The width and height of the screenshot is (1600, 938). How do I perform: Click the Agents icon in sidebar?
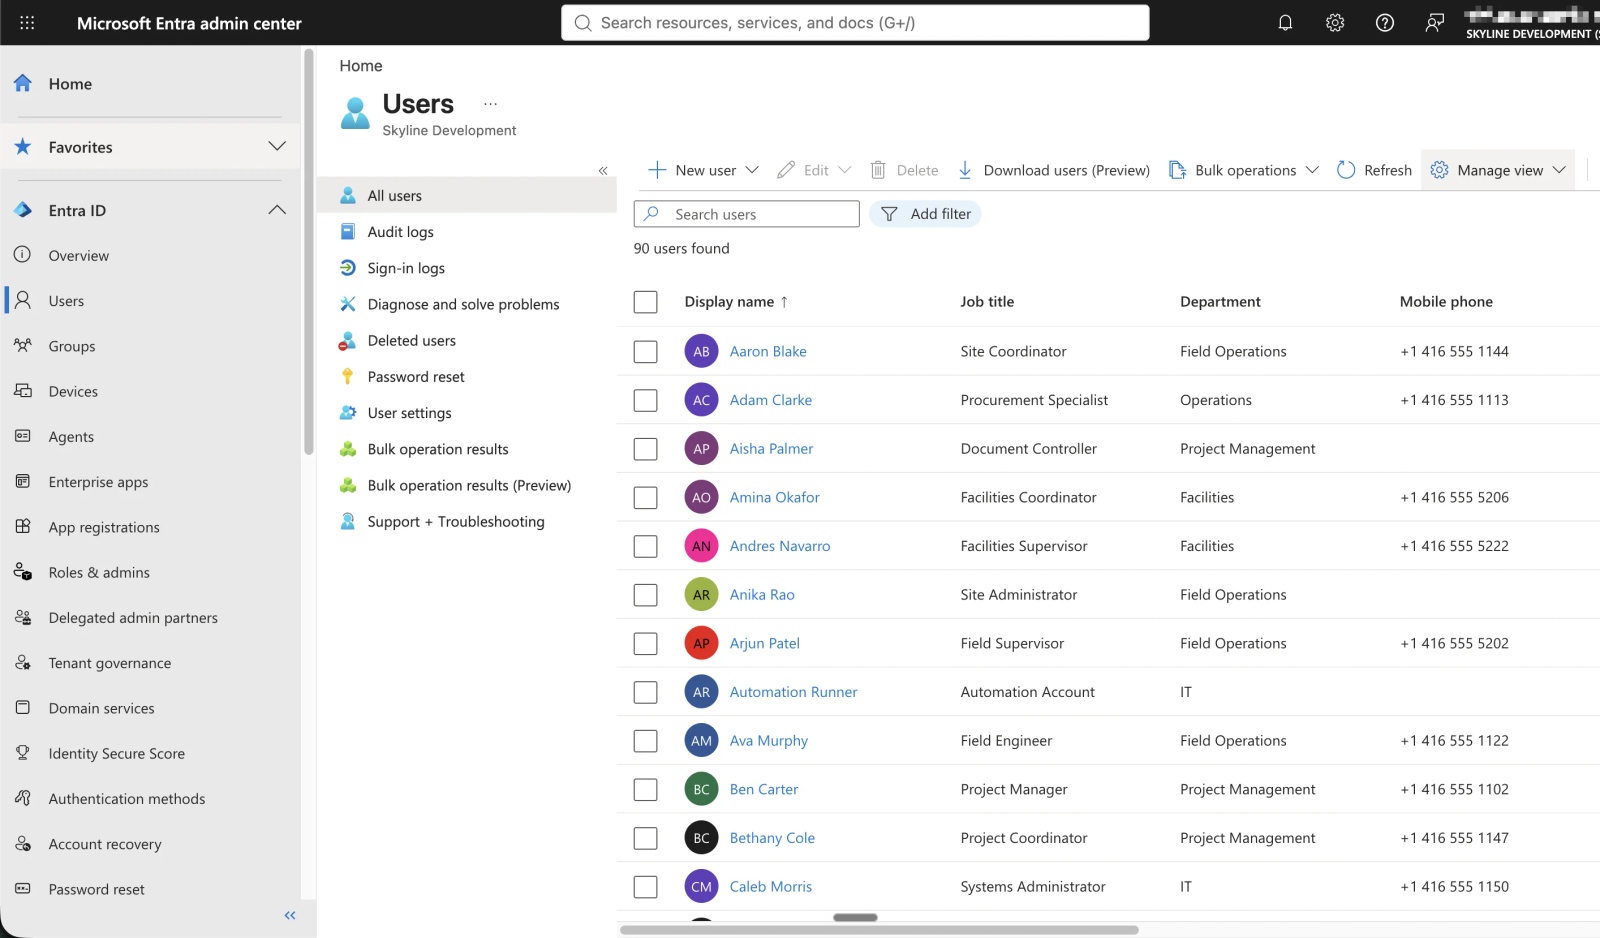coord(23,436)
